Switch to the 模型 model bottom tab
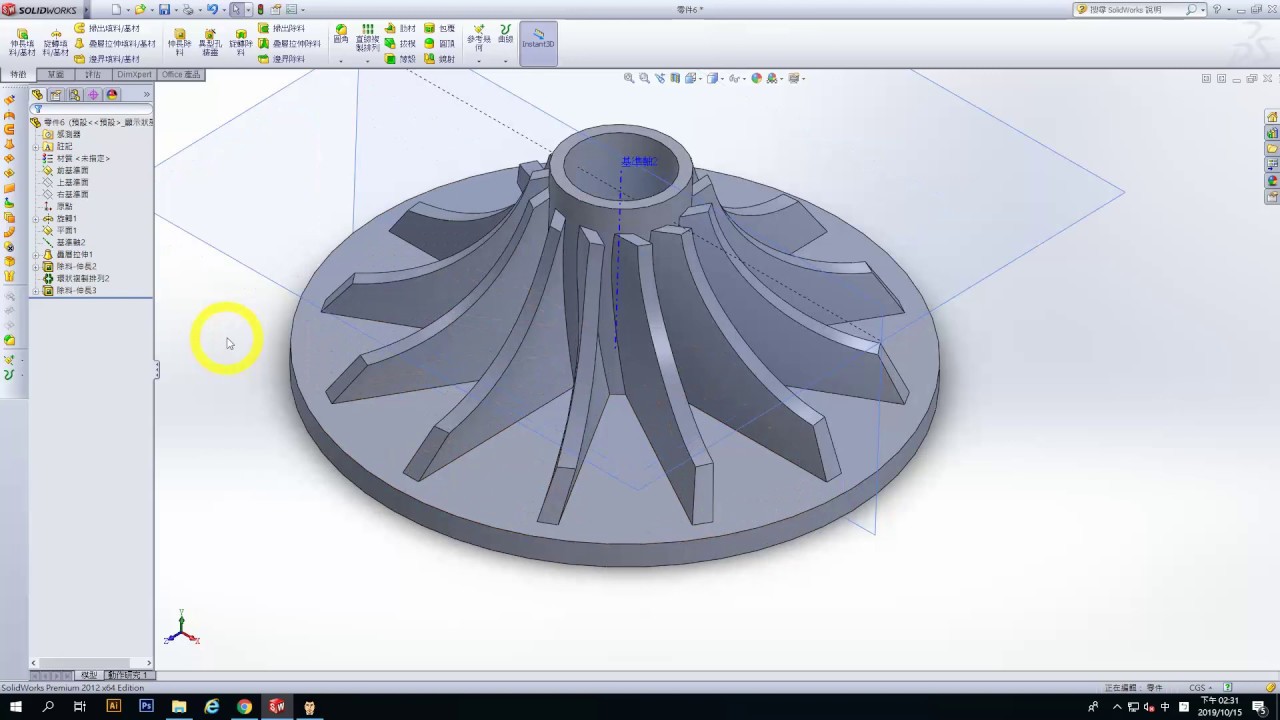The width and height of the screenshot is (1280, 720). click(89, 675)
